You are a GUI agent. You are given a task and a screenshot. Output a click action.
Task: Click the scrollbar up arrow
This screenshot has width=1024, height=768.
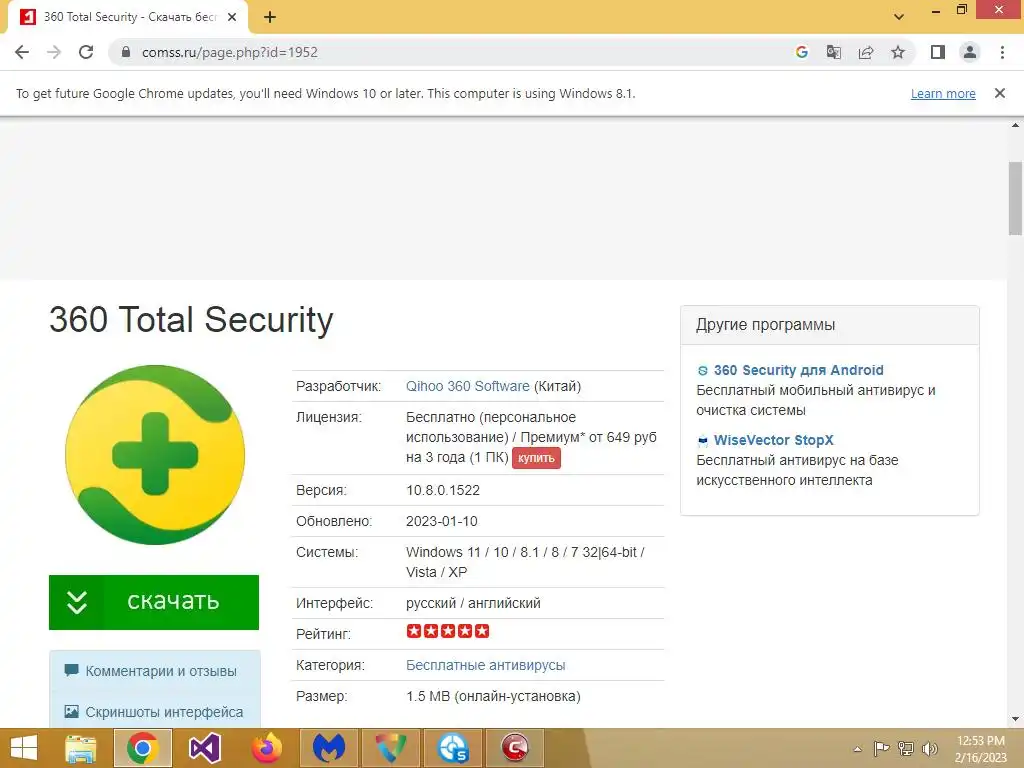[1016, 124]
